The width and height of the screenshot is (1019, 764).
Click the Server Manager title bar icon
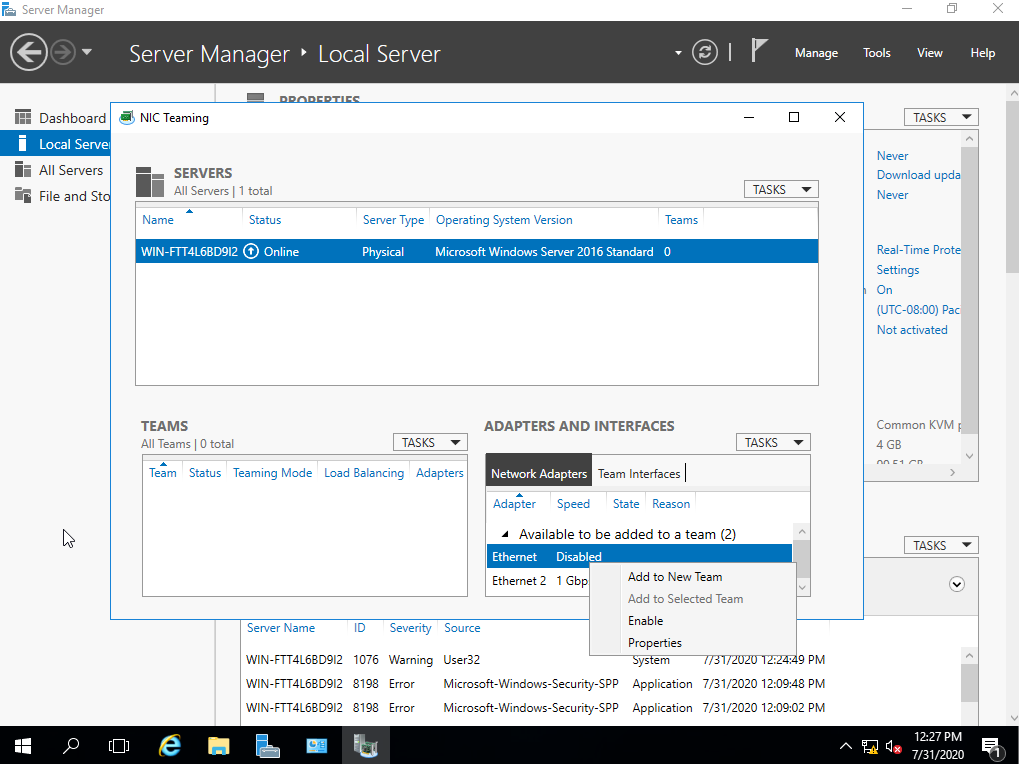click(9, 10)
